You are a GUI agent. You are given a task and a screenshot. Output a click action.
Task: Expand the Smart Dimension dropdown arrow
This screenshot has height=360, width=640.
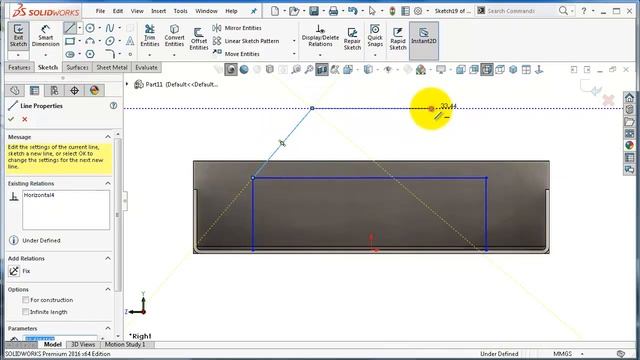click(45, 55)
